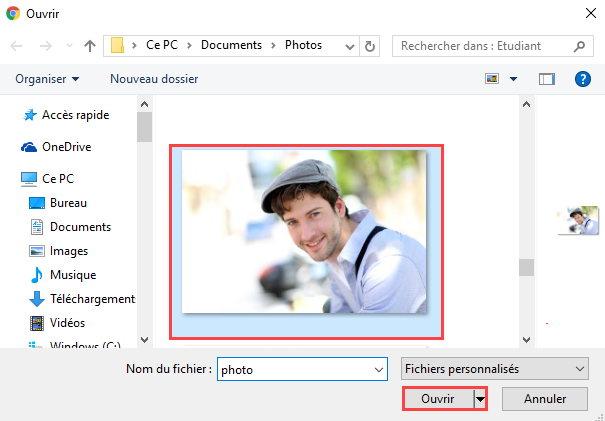Click the search magnifier icon
Image resolution: width=605 pixels, height=421 pixels.
579,46
